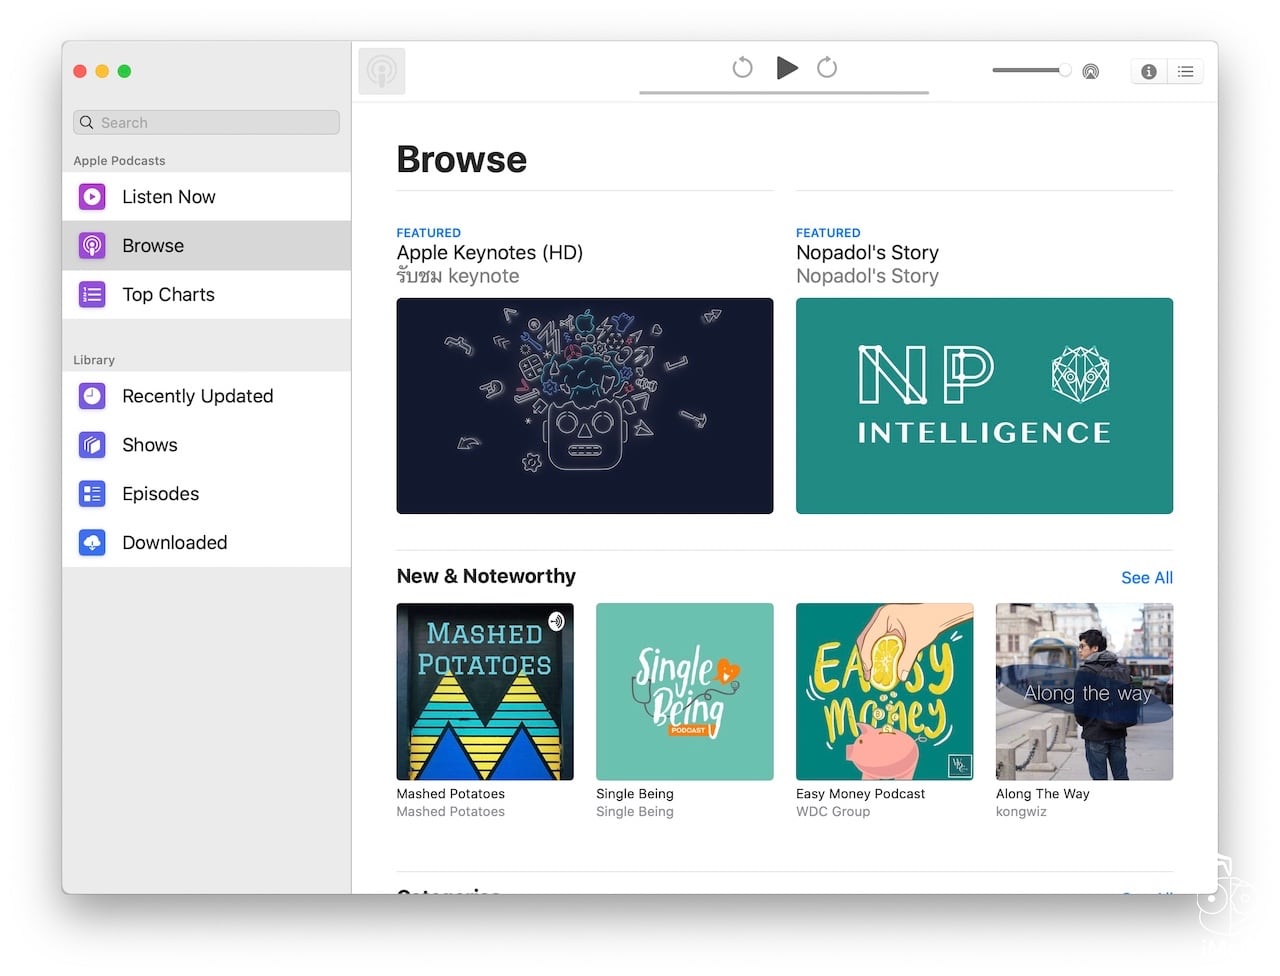Open the Nopadol's Story featured banner
The height and width of the screenshot is (976, 1280).
pos(984,406)
